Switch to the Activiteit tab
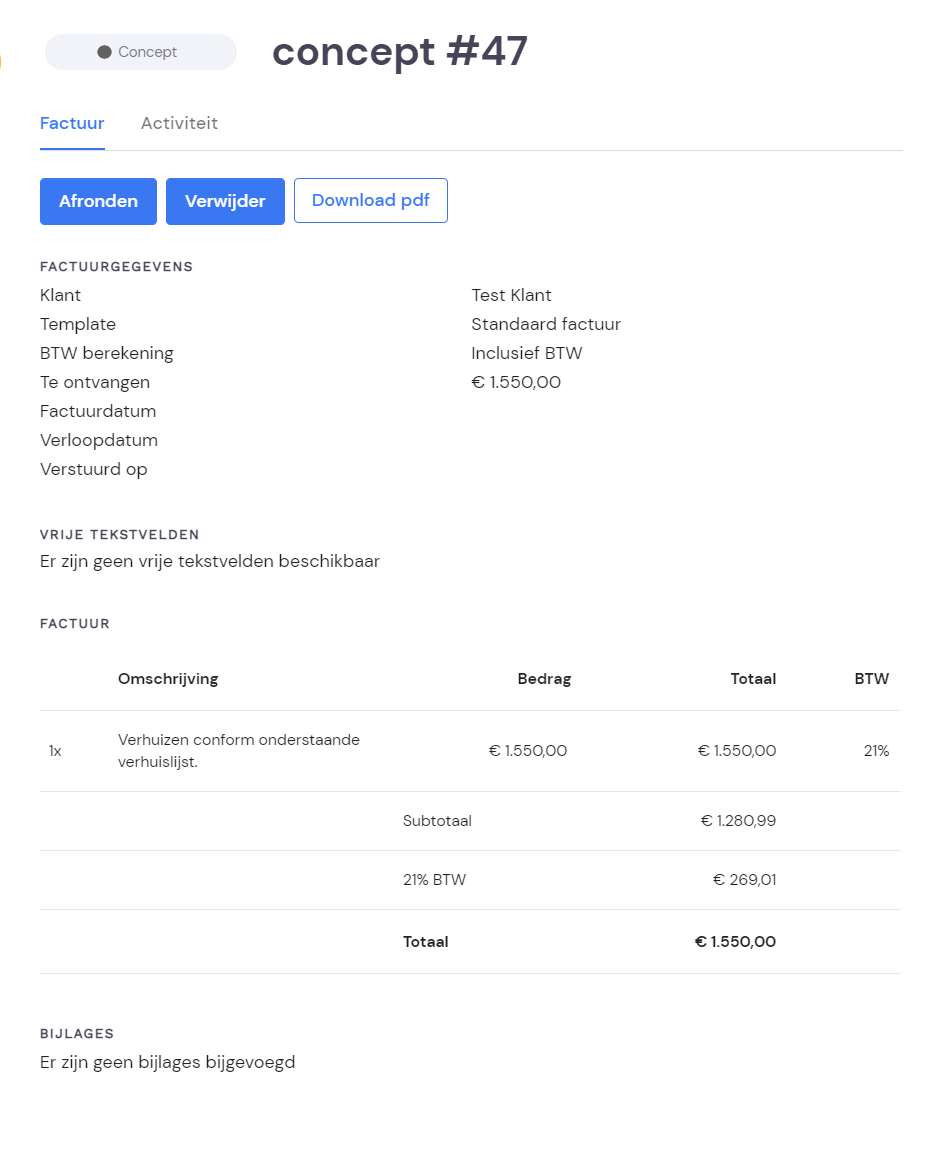943x1152 pixels. point(179,123)
